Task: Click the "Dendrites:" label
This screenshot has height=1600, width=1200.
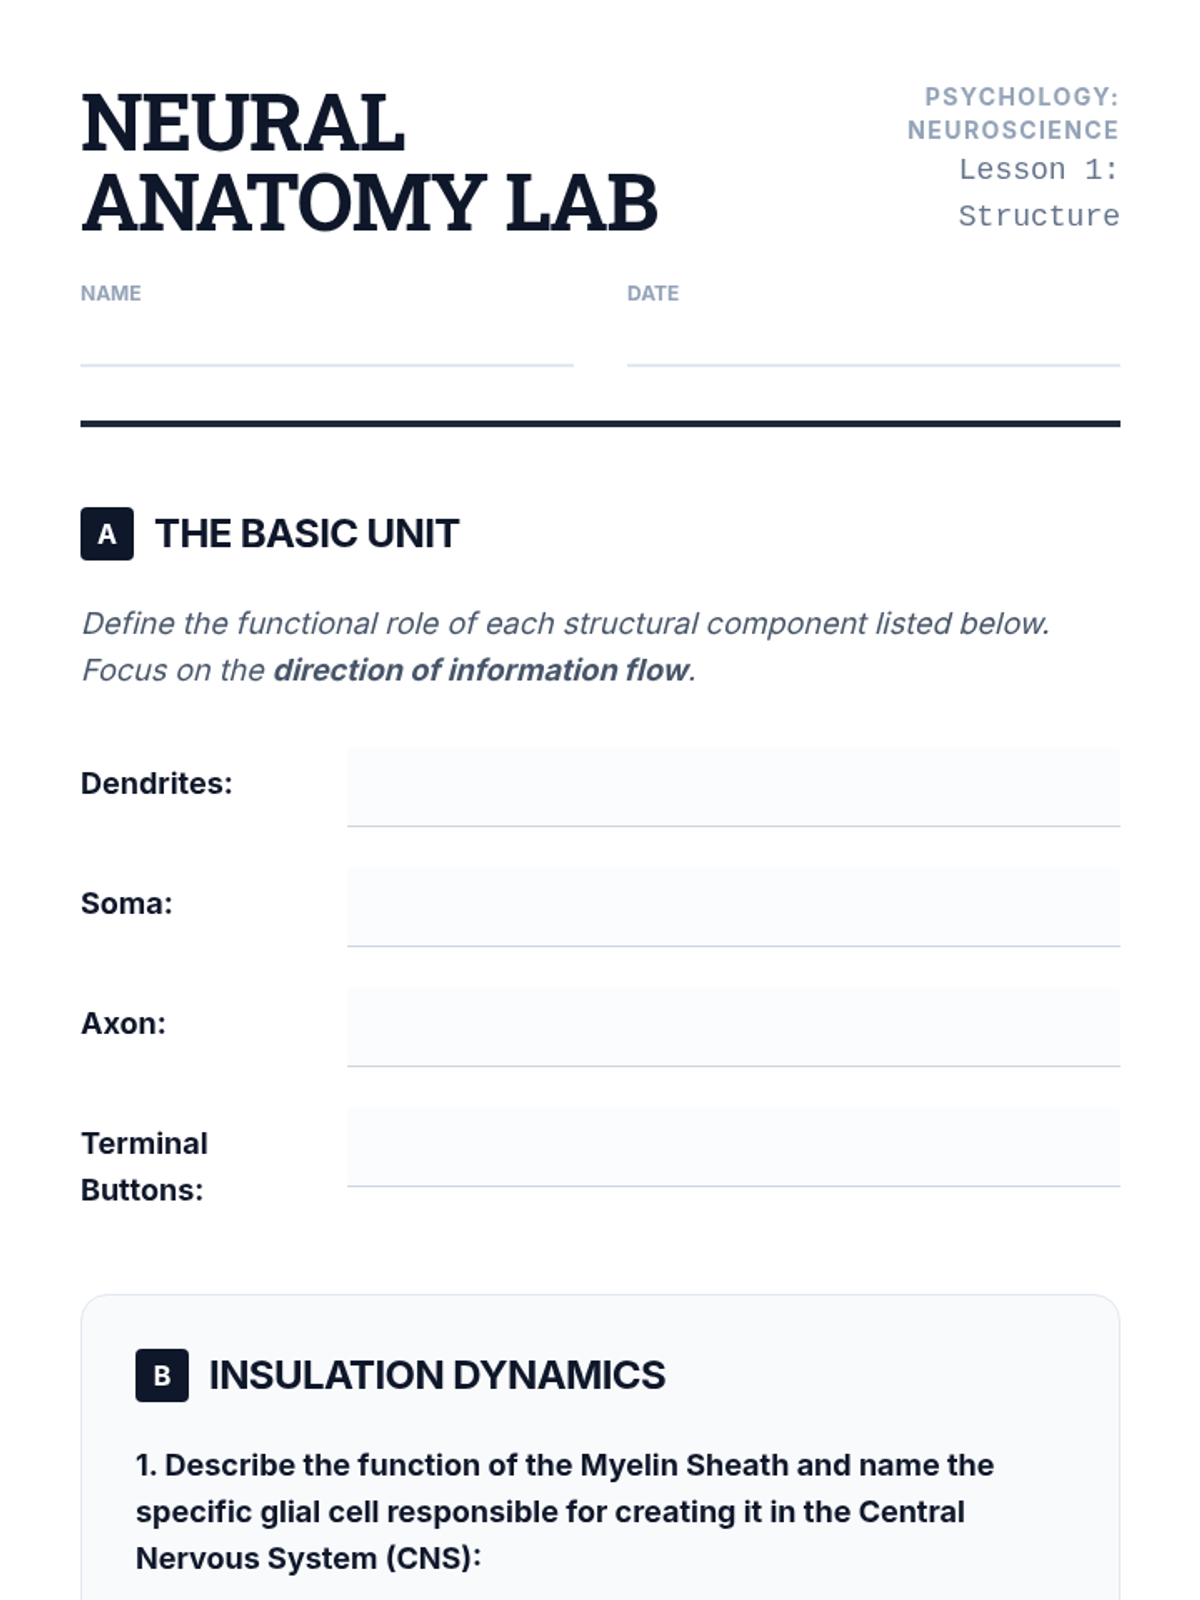Action: tap(156, 783)
